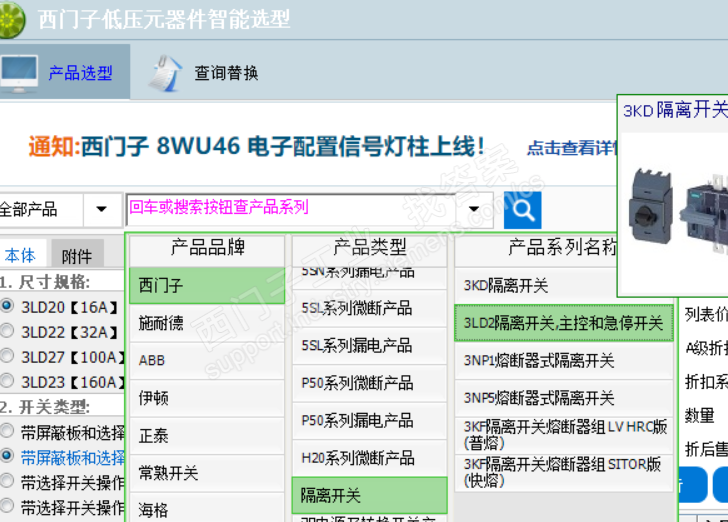Select product type 5SL系列微断产品
Screen dimensions: 728x522
coord(370,308)
